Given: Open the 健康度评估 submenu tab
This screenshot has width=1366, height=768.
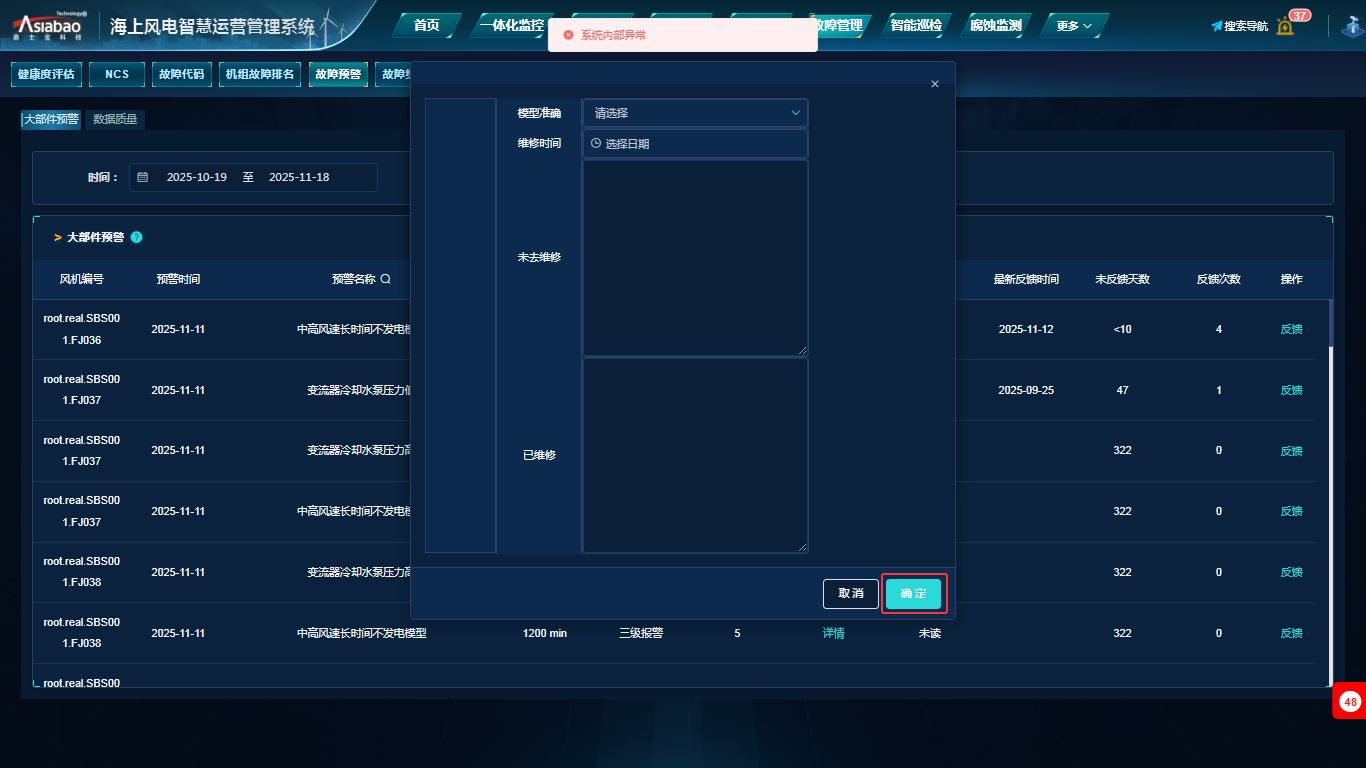Looking at the screenshot, I should pyautogui.click(x=46, y=75).
